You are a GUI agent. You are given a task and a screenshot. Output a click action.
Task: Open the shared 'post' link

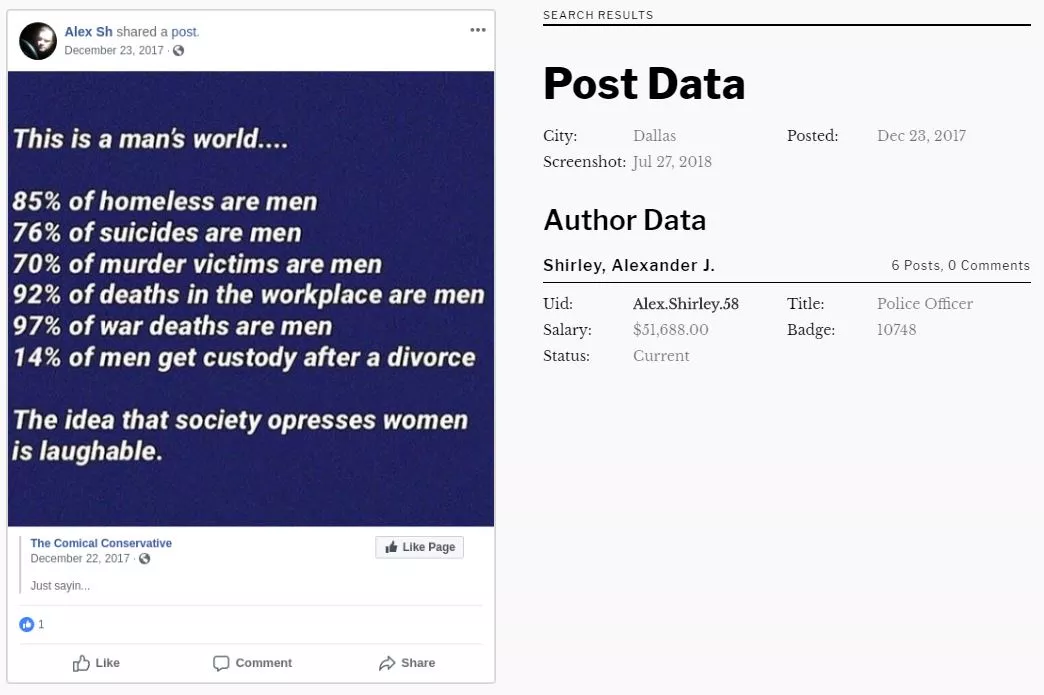pos(185,32)
